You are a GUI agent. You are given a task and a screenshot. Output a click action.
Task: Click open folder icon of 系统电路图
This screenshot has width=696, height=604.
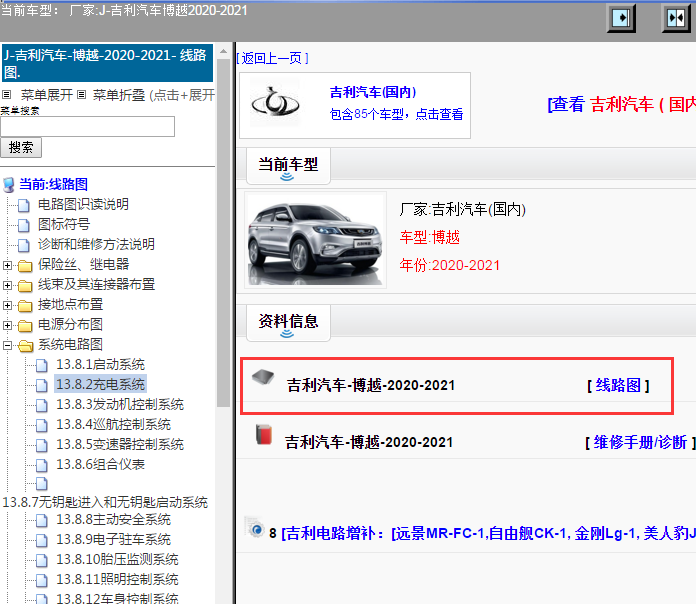[26, 346]
